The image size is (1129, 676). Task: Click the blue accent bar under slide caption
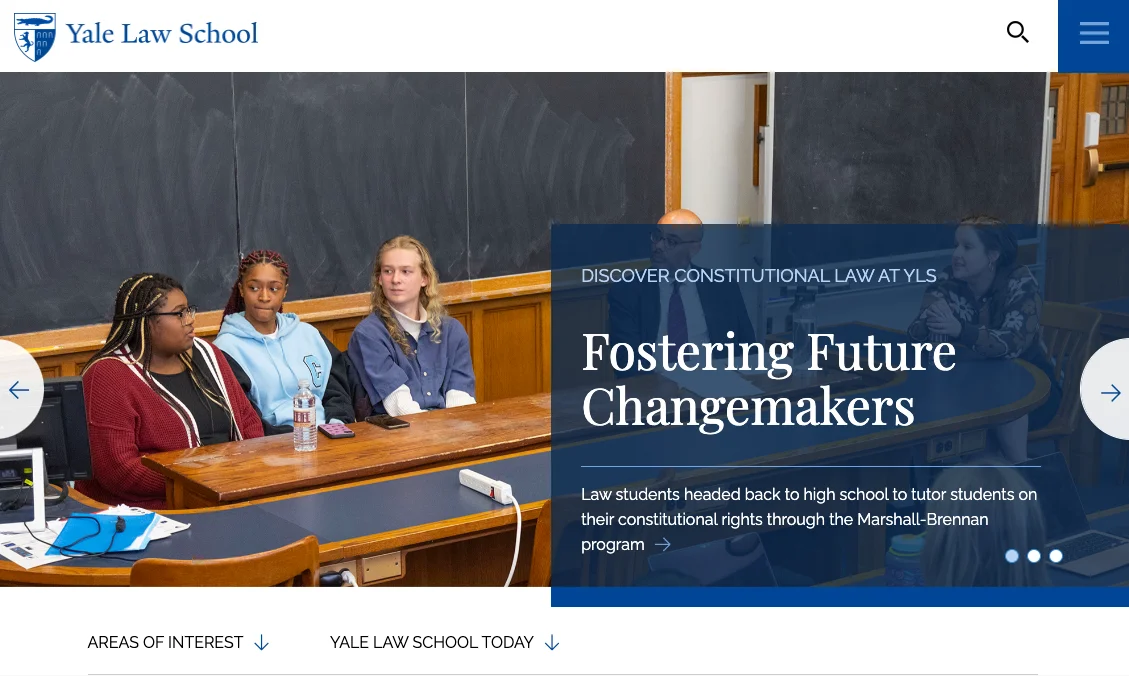pyautogui.click(x=839, y=597)
